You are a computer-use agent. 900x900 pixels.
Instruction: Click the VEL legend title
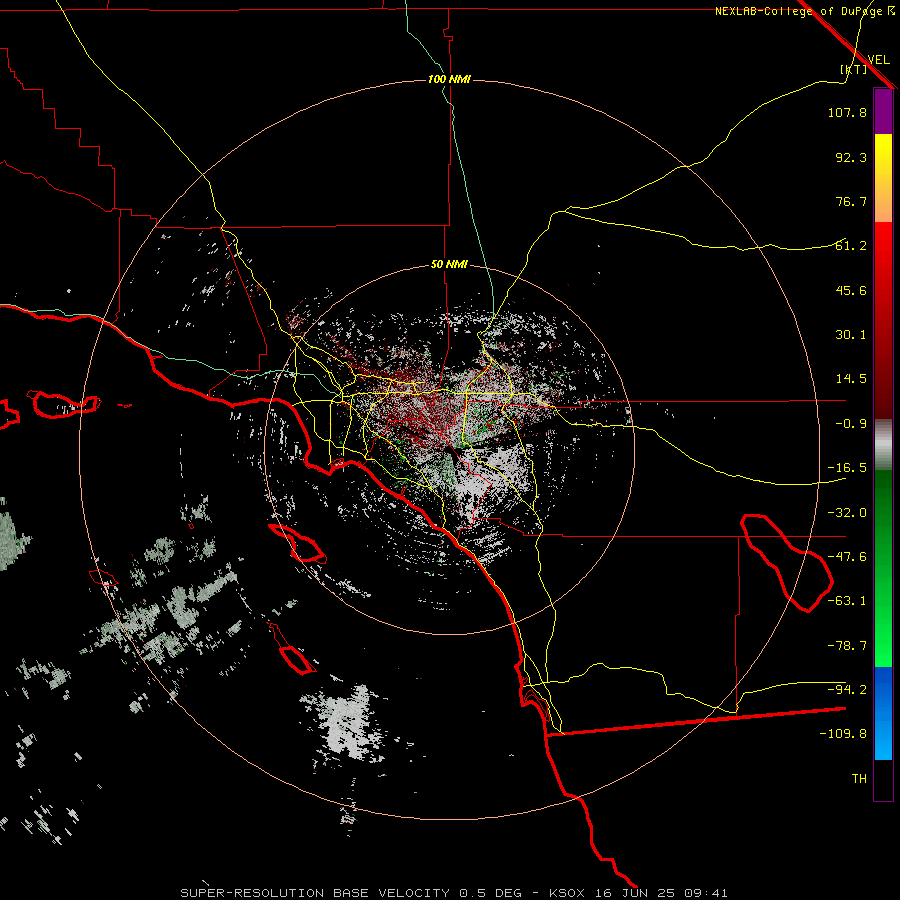click(878, 60)
